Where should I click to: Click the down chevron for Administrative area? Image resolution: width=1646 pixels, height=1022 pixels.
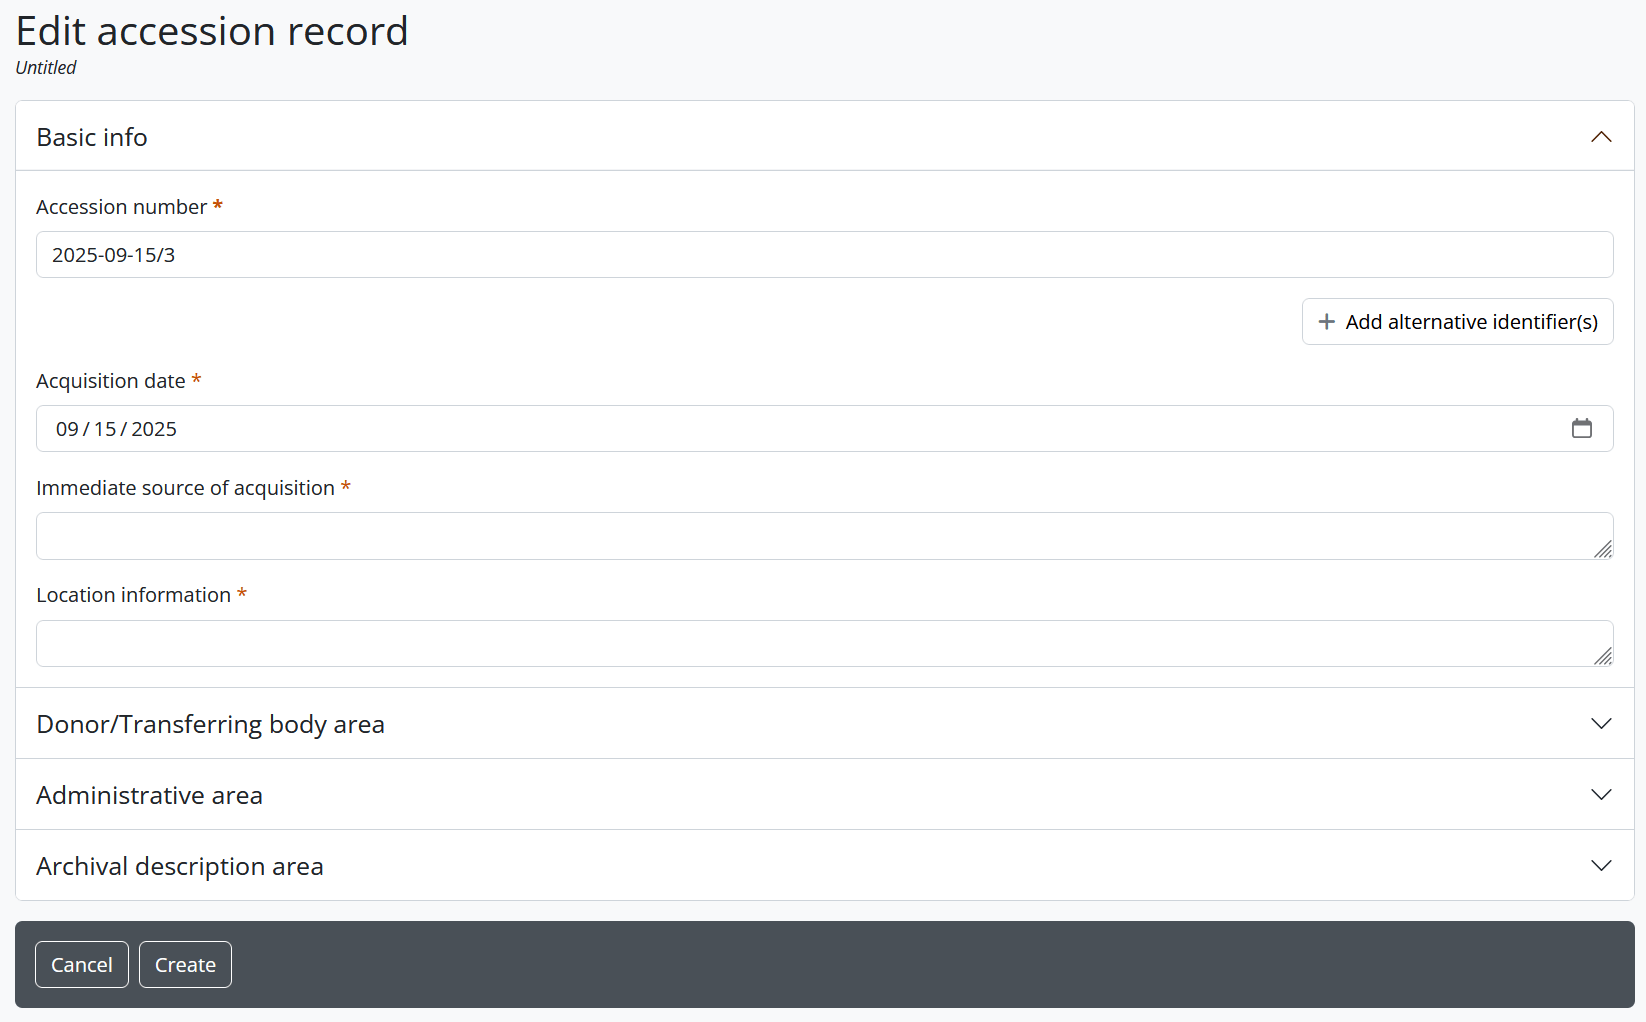1600,795
